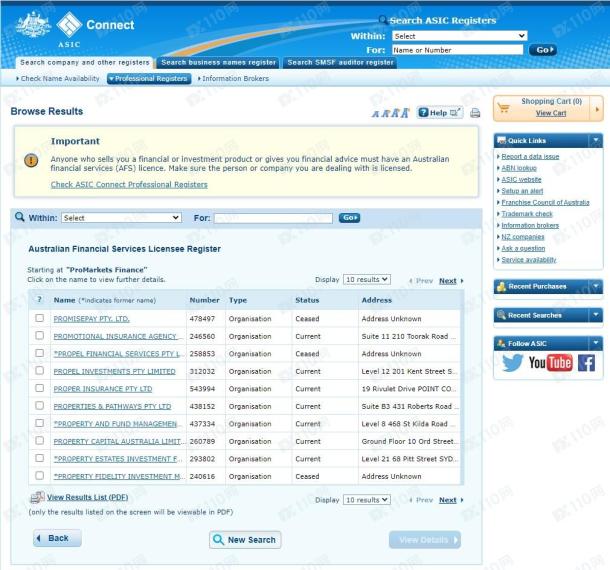
Task: Switch to Search business names register tab
Action: pos(218,63)
